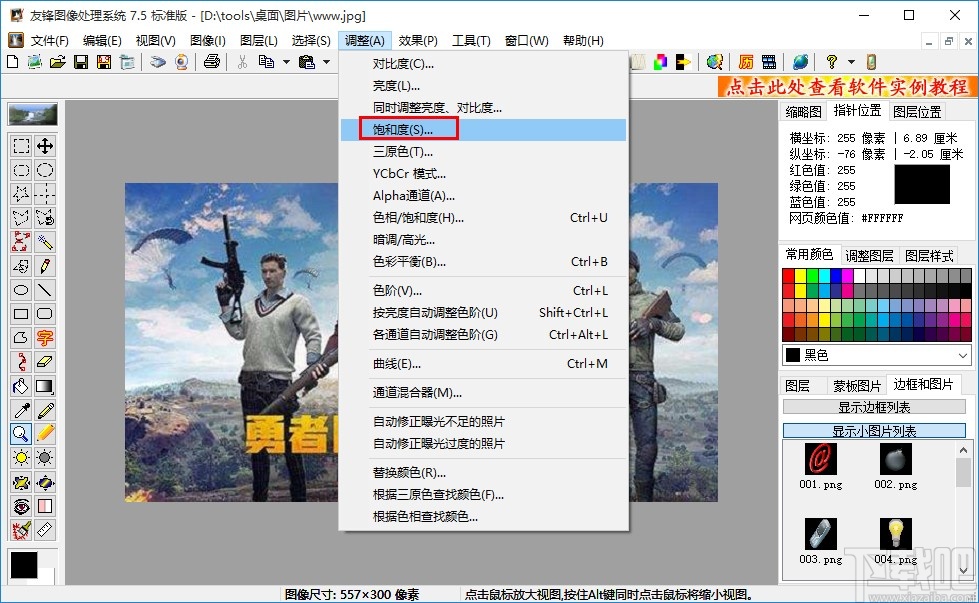Screen dimensions: 979x603
Task: Click the film strip toolbar icon
Action: pos(769,62)
